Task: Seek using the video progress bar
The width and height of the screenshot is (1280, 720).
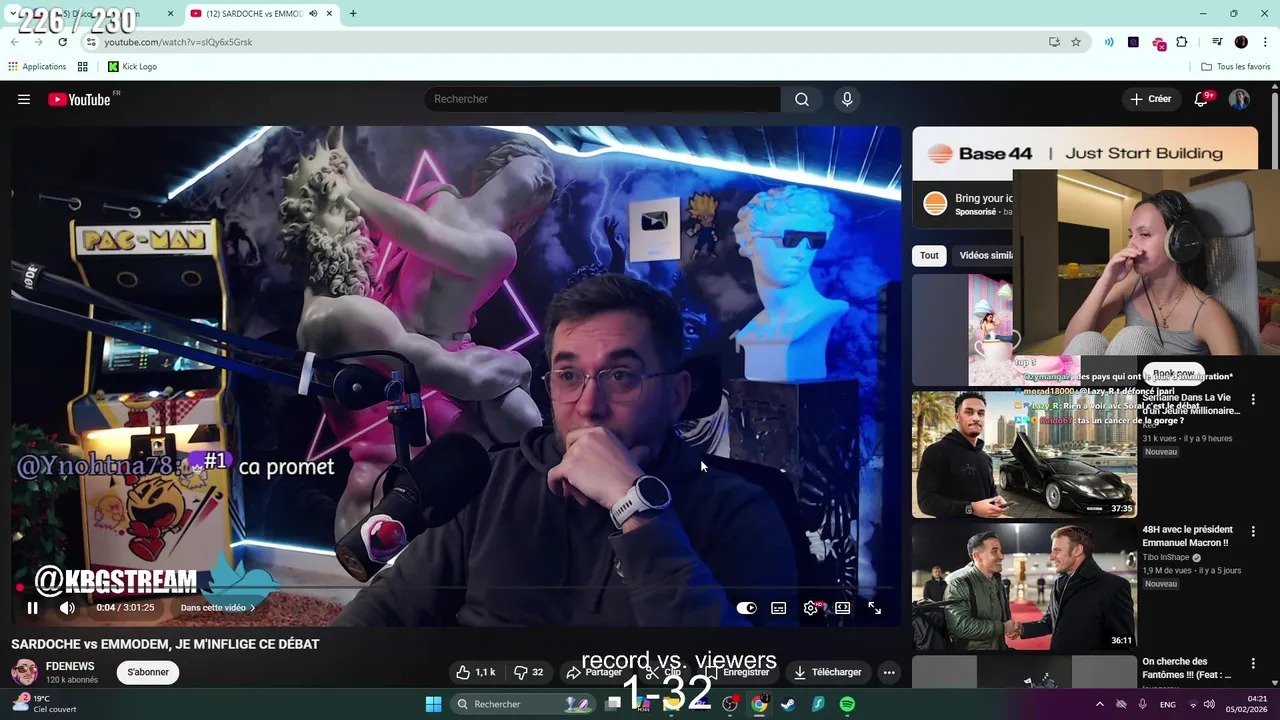Action: point(455,588)
